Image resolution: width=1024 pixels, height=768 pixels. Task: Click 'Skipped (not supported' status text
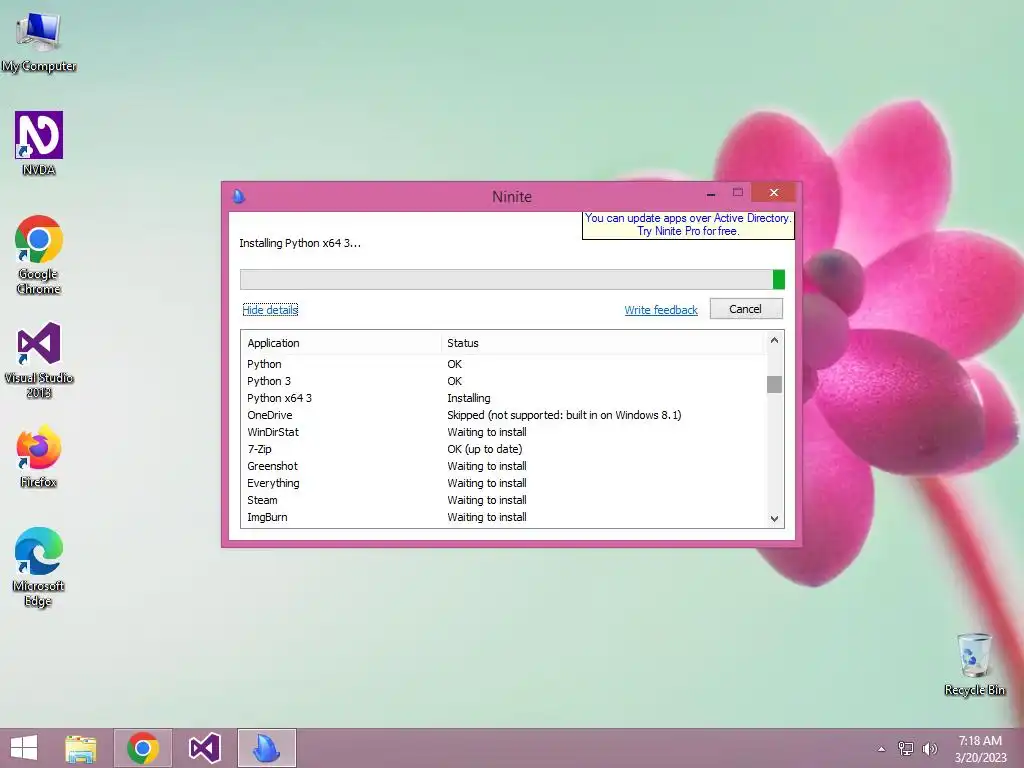pos(564,415)
